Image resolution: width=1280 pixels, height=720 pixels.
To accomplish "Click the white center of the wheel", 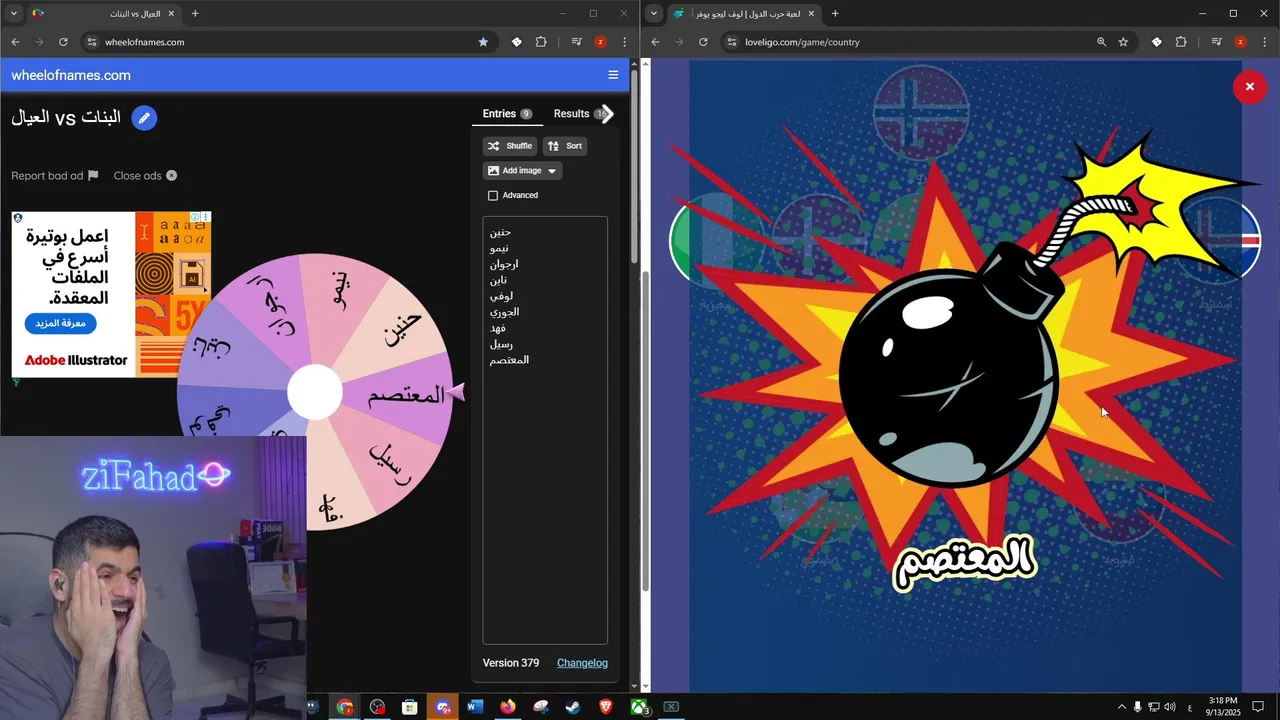I will click(315, 392).
